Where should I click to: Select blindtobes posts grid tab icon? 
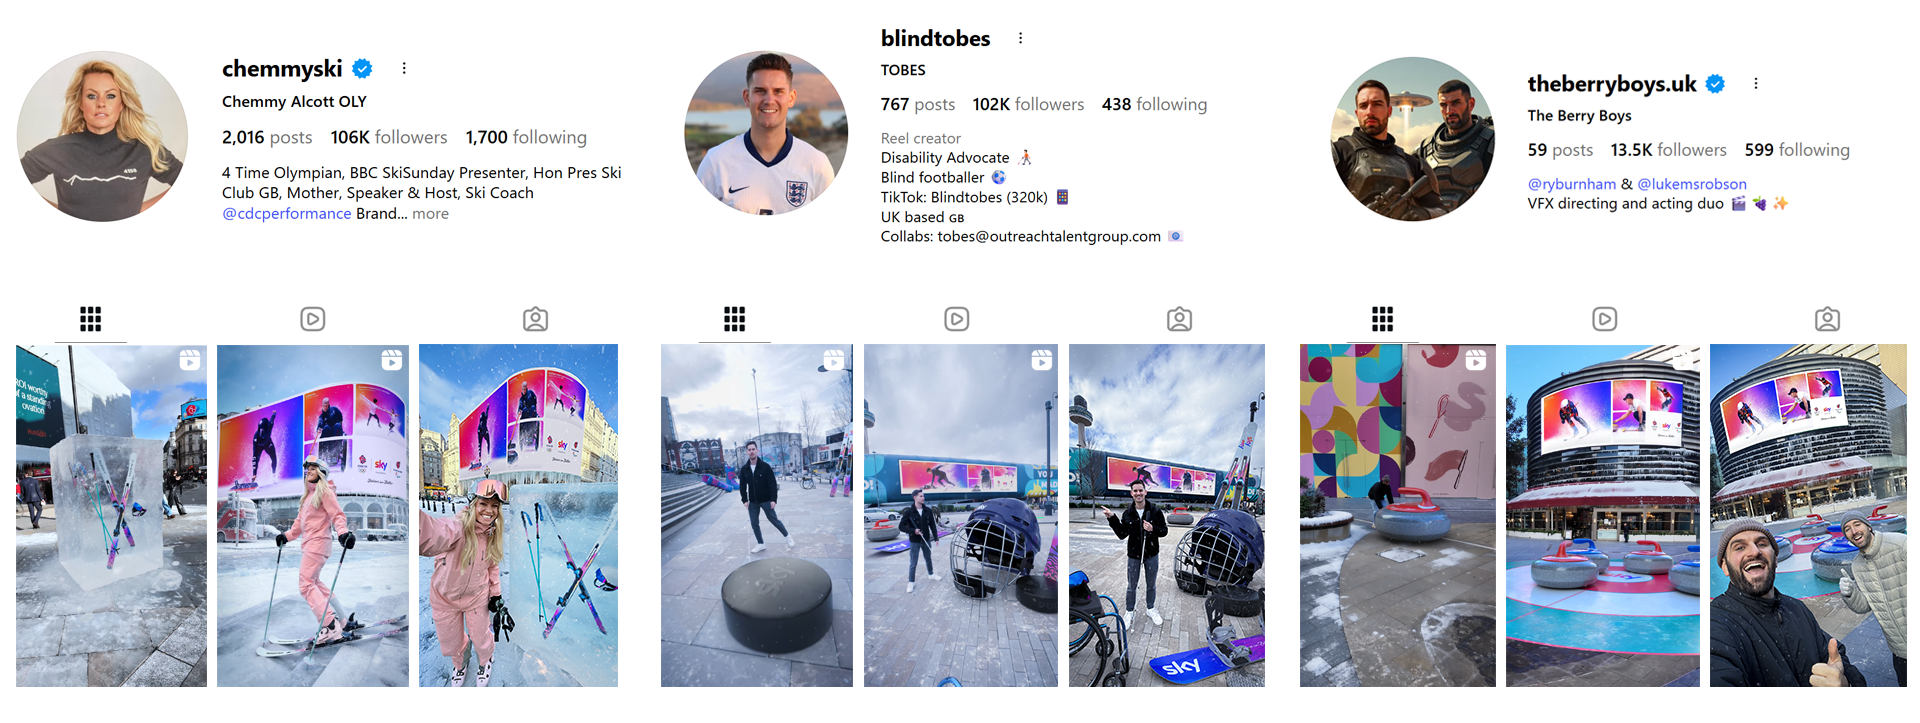pos(735,319)
